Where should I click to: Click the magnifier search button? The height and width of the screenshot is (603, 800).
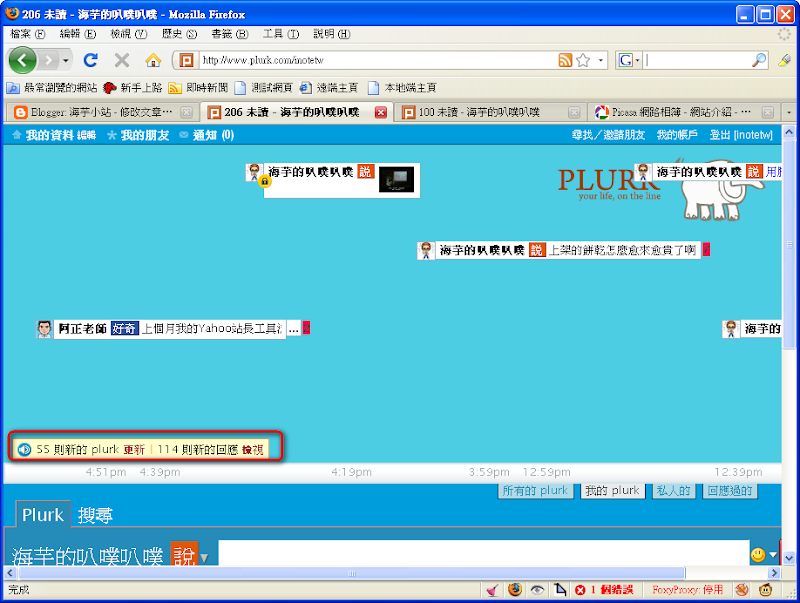click(759, 60)
